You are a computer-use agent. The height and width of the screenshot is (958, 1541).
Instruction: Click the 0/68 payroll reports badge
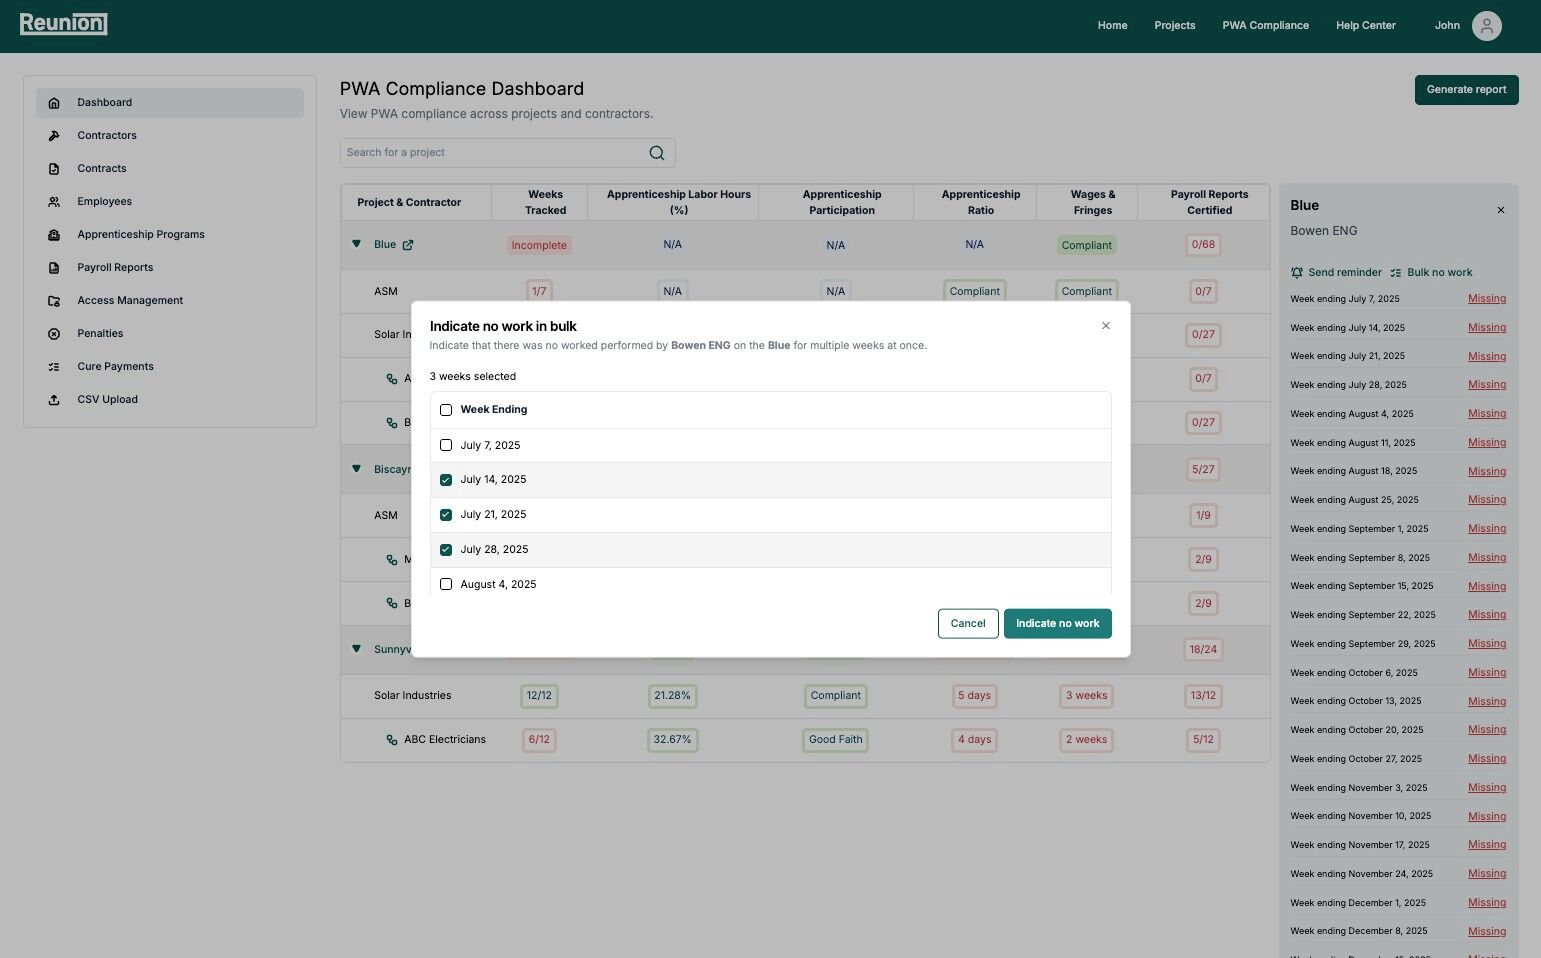click(1203, 245)
